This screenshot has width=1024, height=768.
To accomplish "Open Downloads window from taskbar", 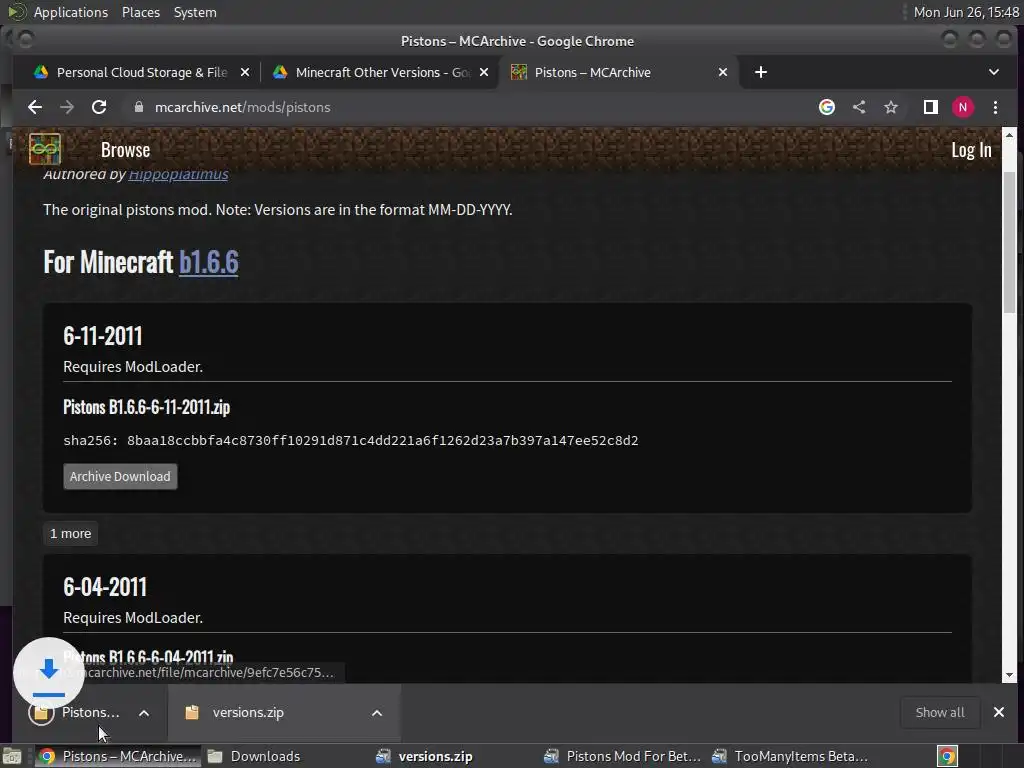I will pos(254,756).
